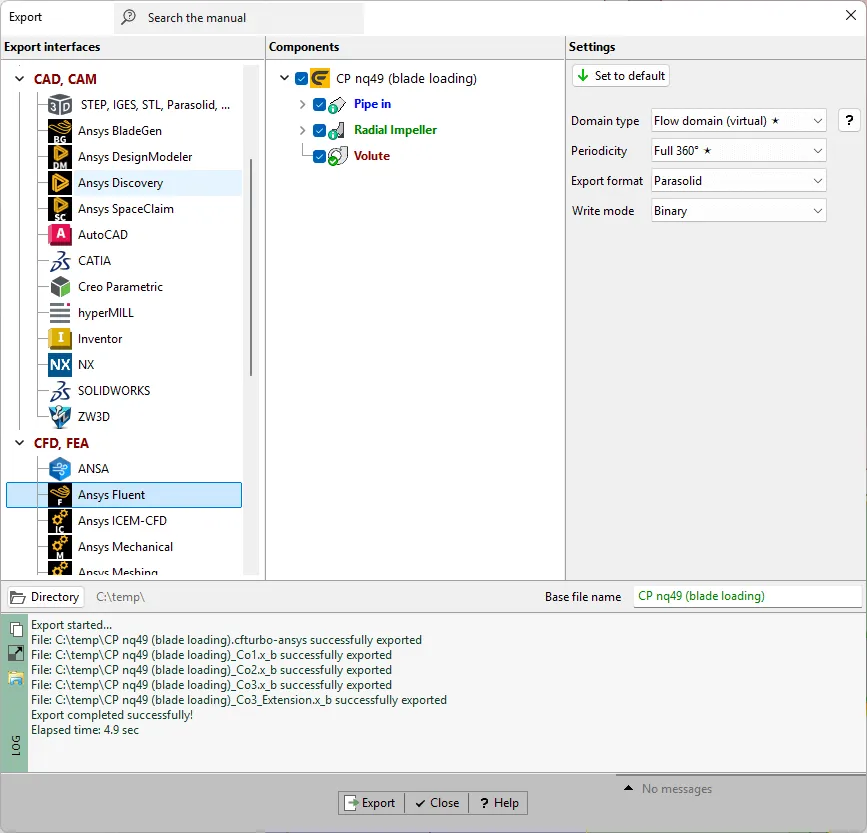Open the Export format dropdown
867x833 pixels.
pyautogui.click(x=739, y=181)
